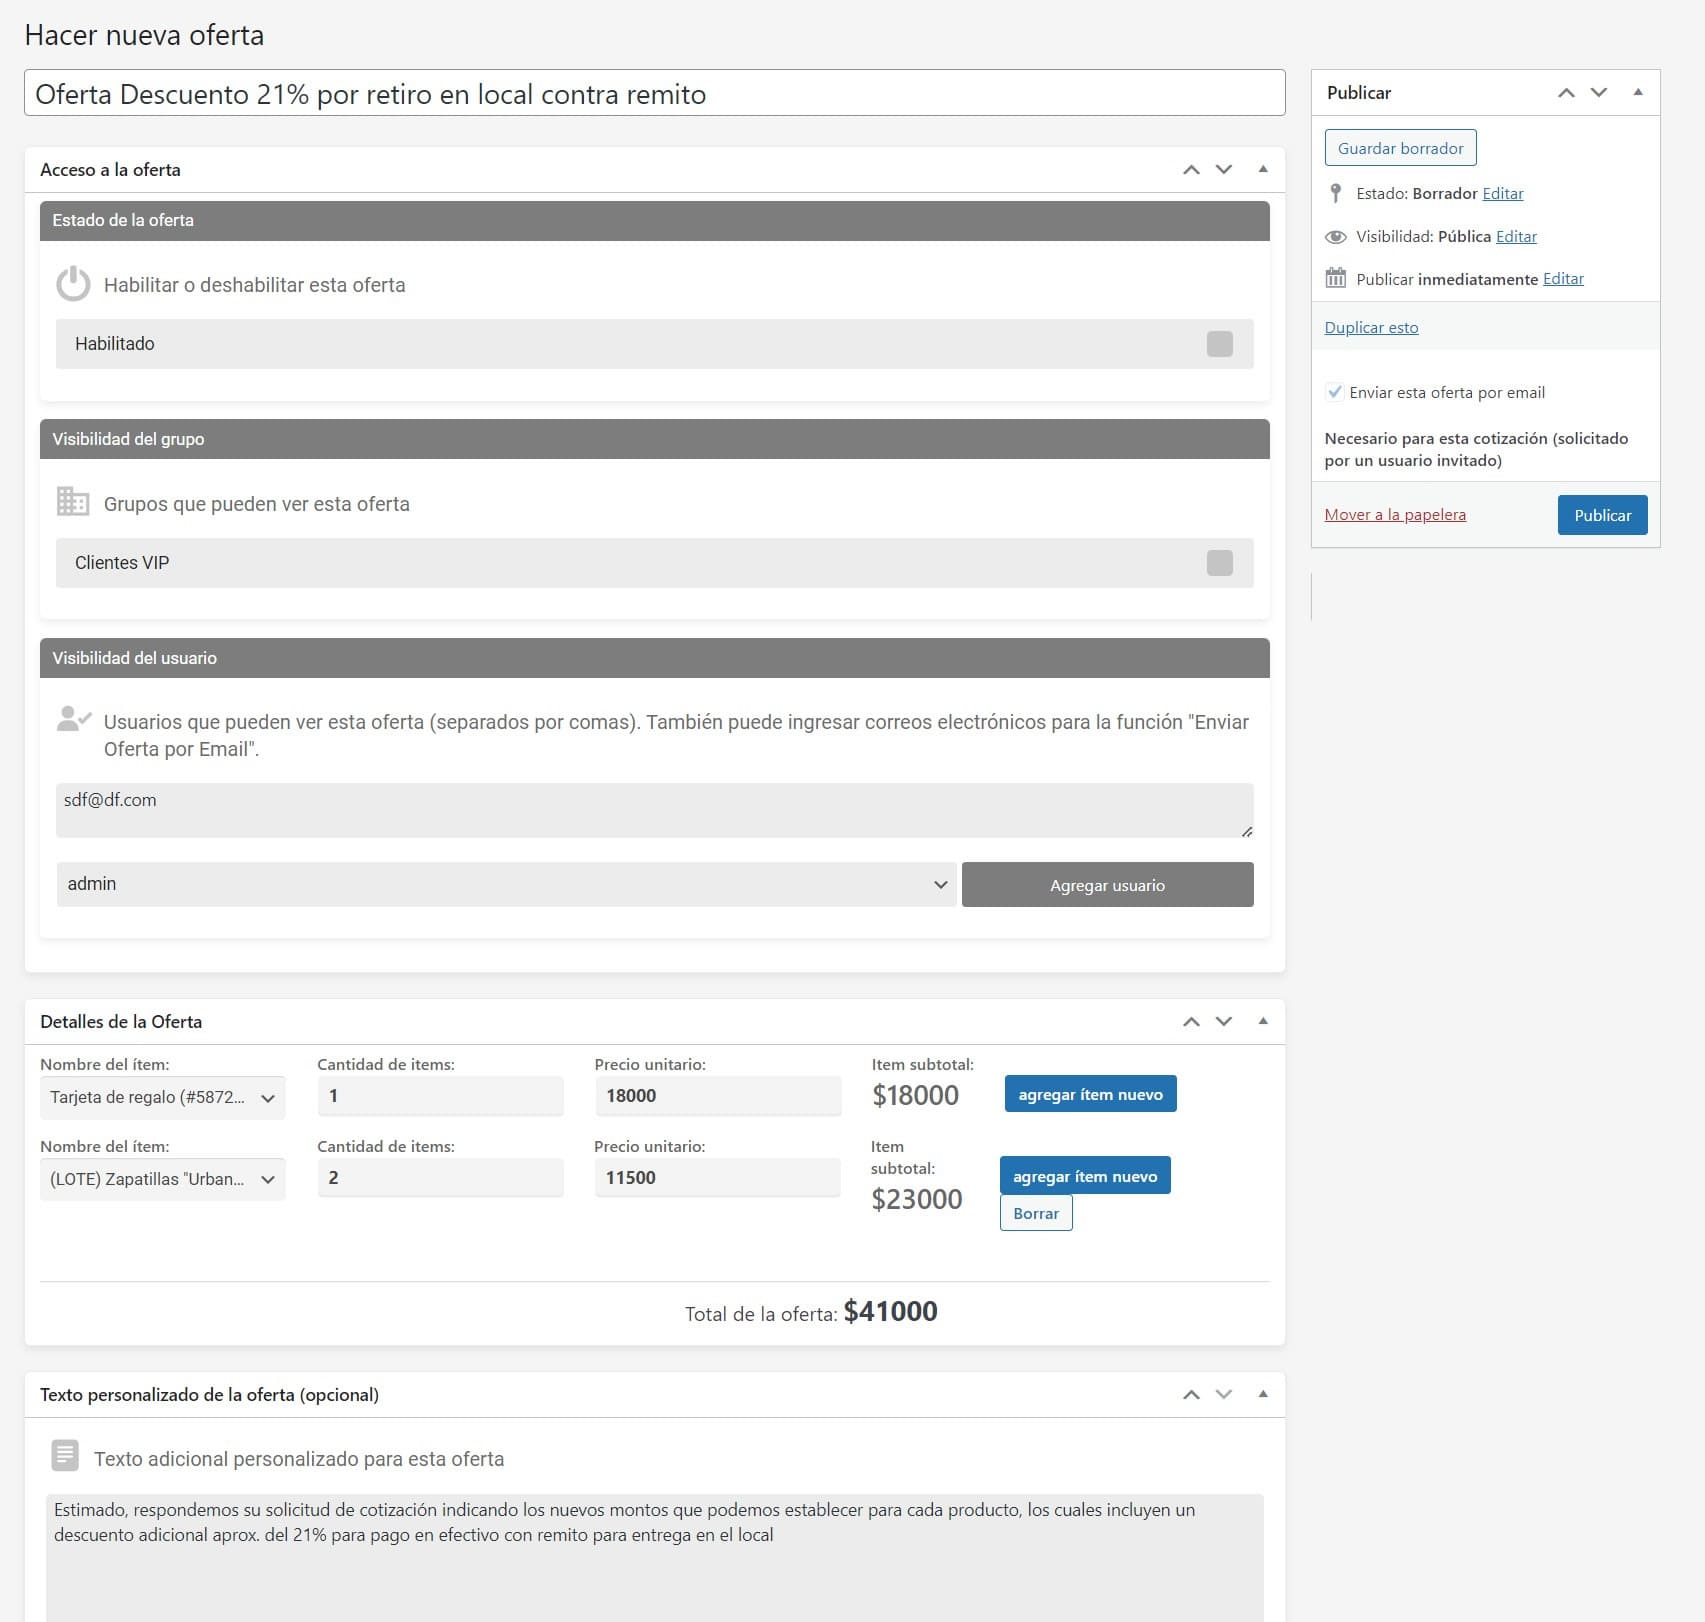Click the Hacer nueva oferta heading
The image size is (1705, 1622).
(x=144, y=35)
